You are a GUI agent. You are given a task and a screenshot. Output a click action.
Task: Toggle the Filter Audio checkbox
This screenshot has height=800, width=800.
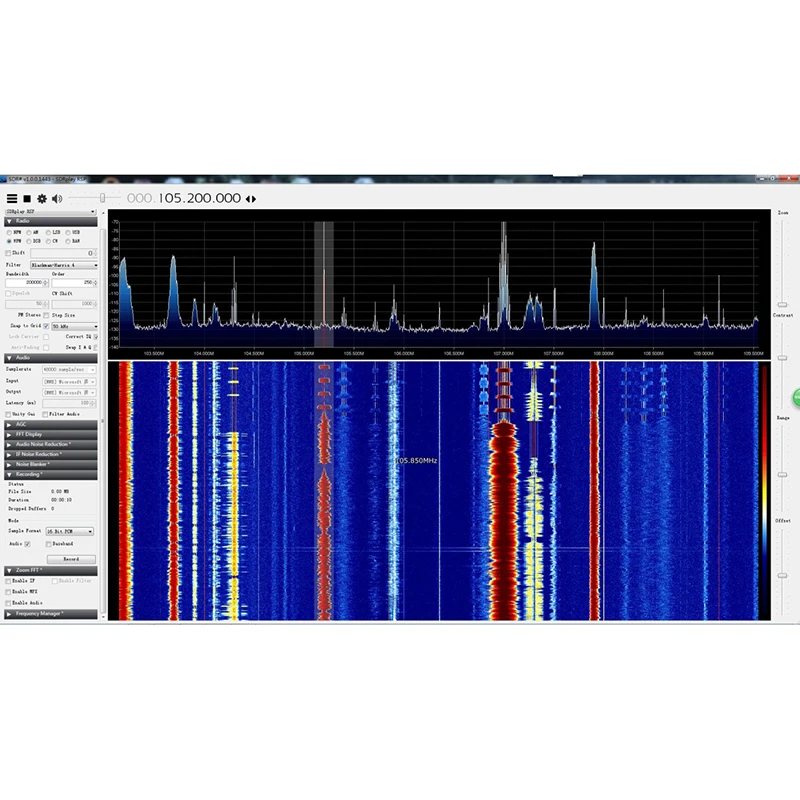coord(45,415)
